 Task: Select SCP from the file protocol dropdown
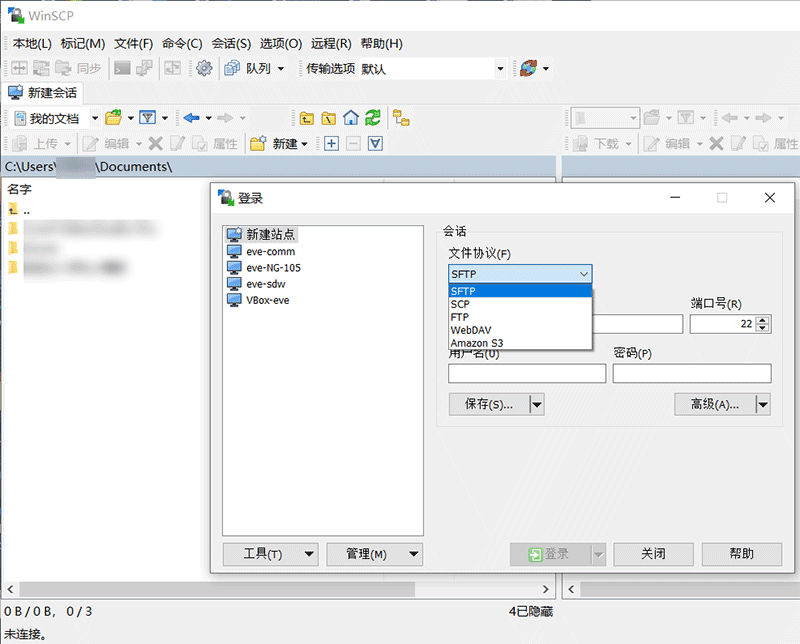pyautogui.click(x=478, y=304)
